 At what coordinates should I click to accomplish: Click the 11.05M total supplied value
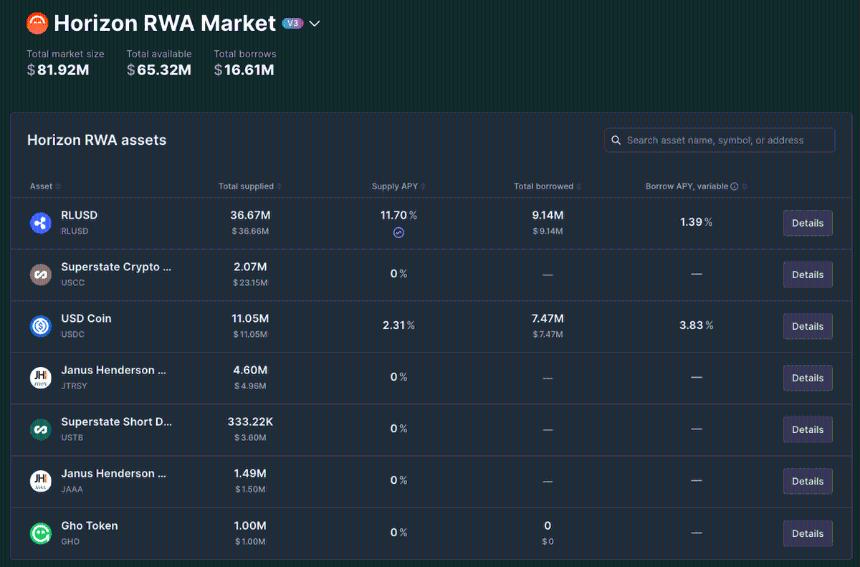[x=250, y=319]
